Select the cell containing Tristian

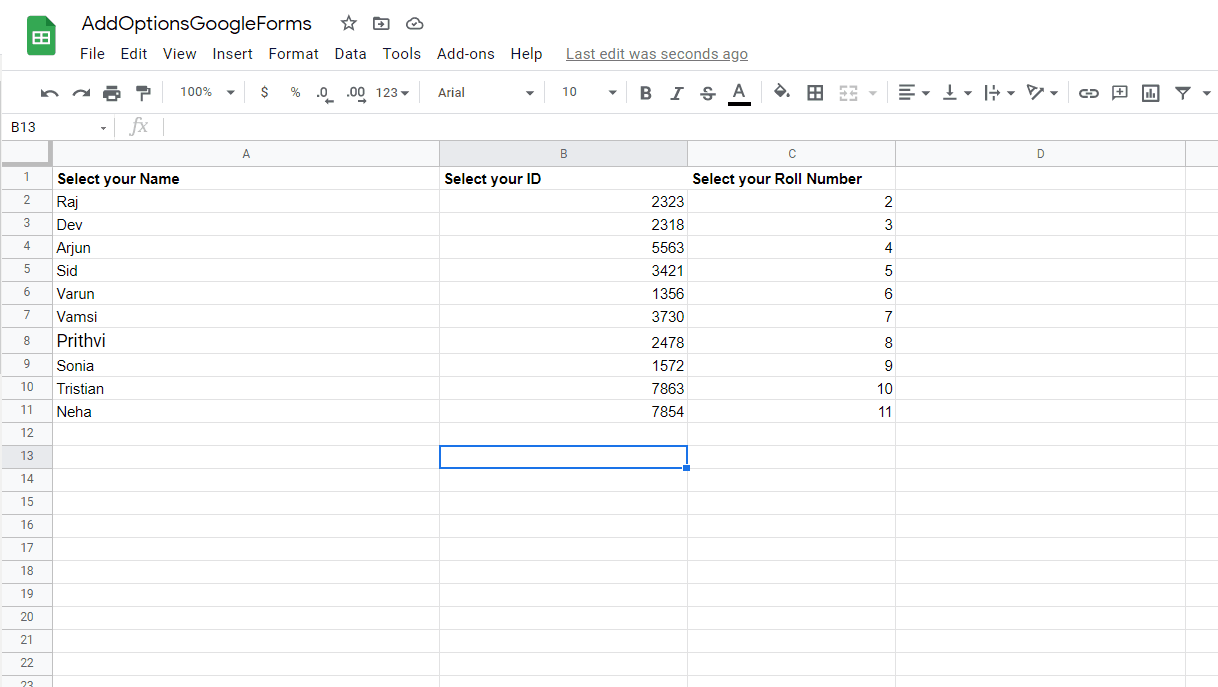[x=246, y=389]
